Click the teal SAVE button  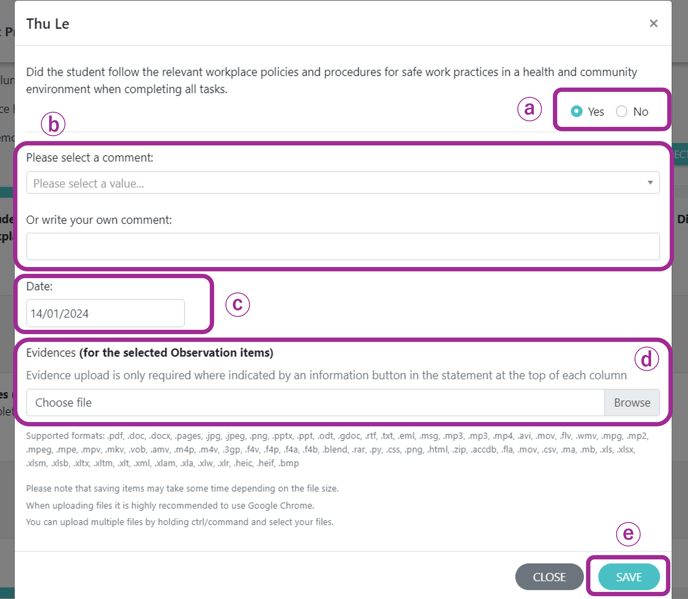(x=629, y=577)
